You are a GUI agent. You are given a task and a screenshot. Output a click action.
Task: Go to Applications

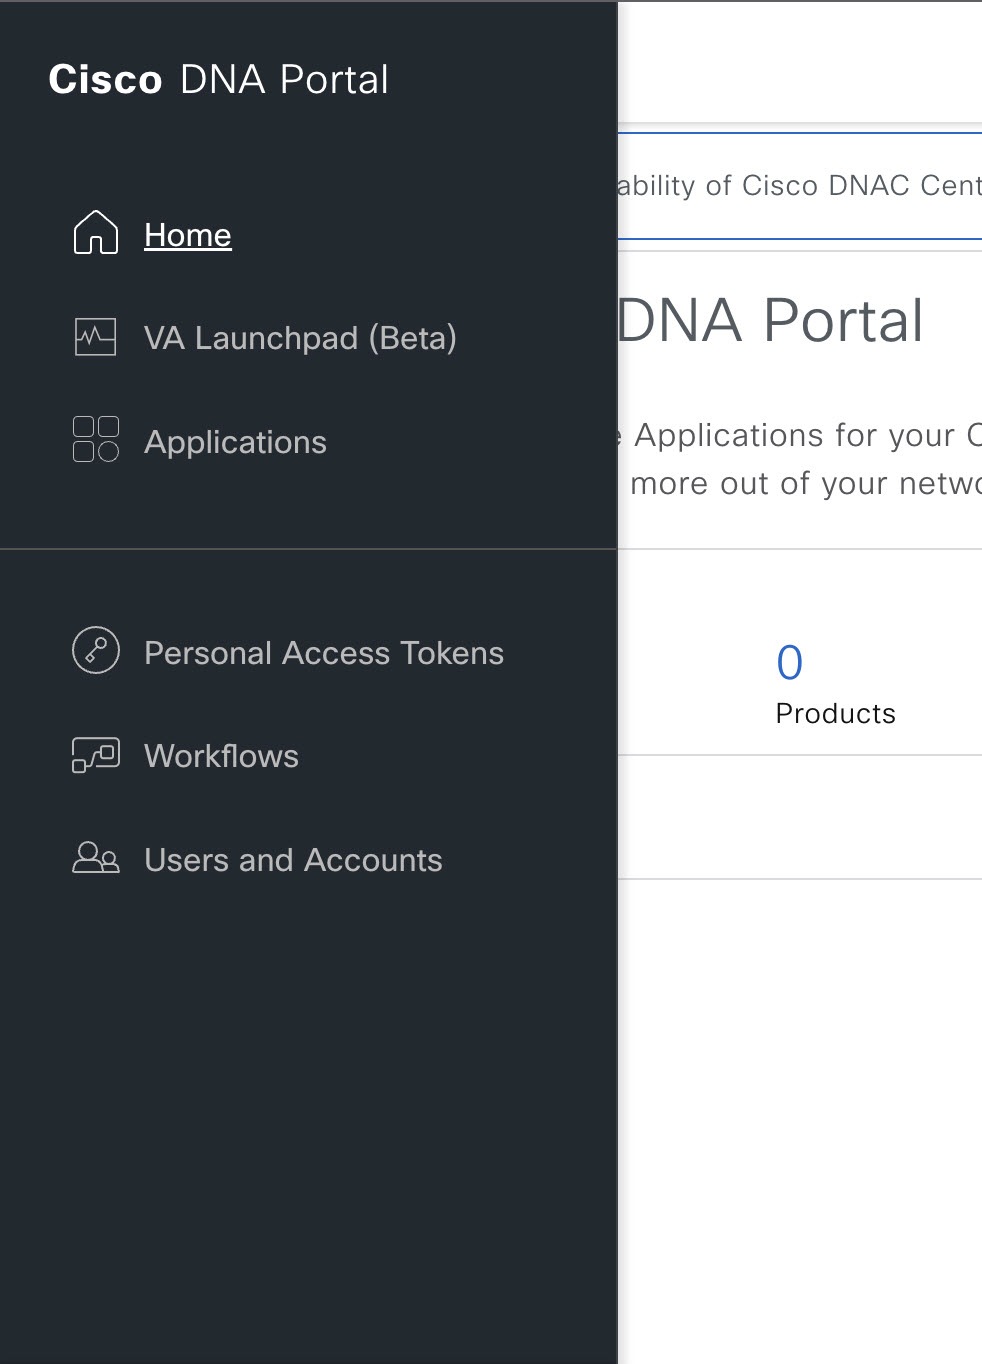tap(235, 442)
